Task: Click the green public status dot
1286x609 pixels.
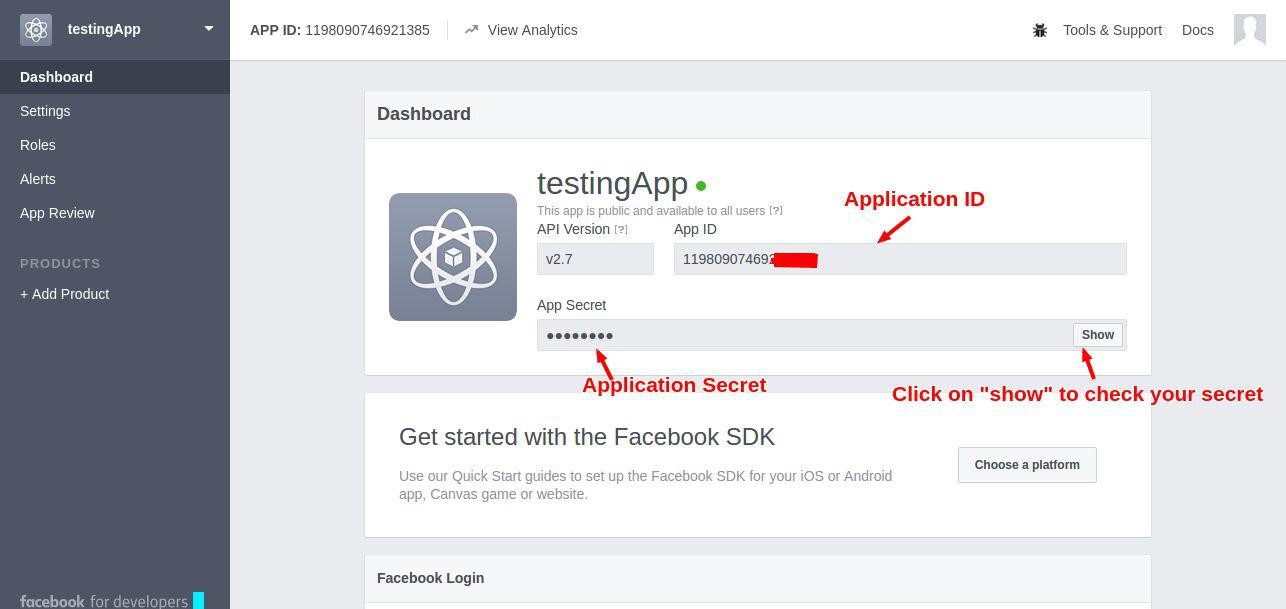Action: 701,186
